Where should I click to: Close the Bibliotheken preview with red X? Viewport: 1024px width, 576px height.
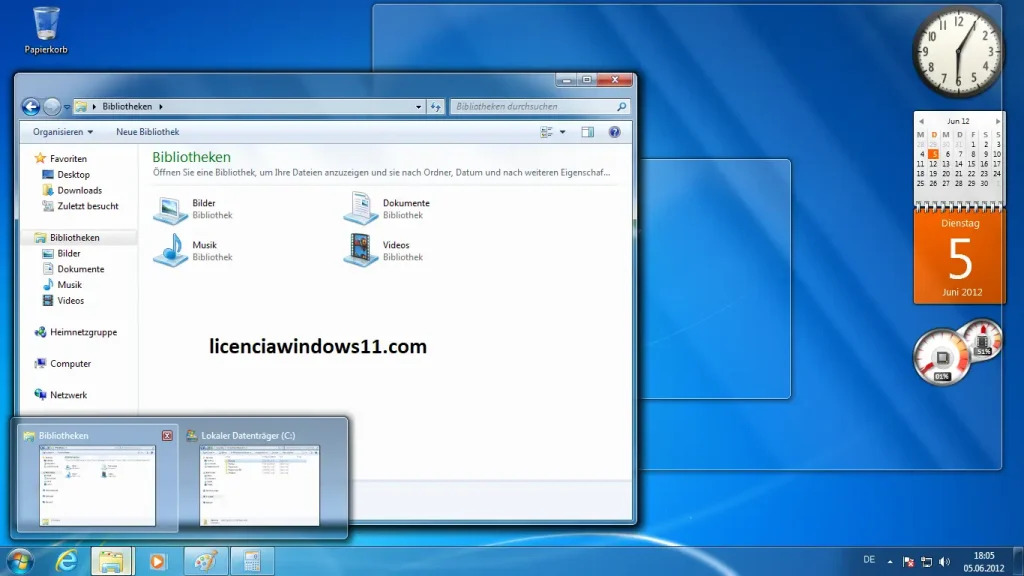tap(167, 436)
